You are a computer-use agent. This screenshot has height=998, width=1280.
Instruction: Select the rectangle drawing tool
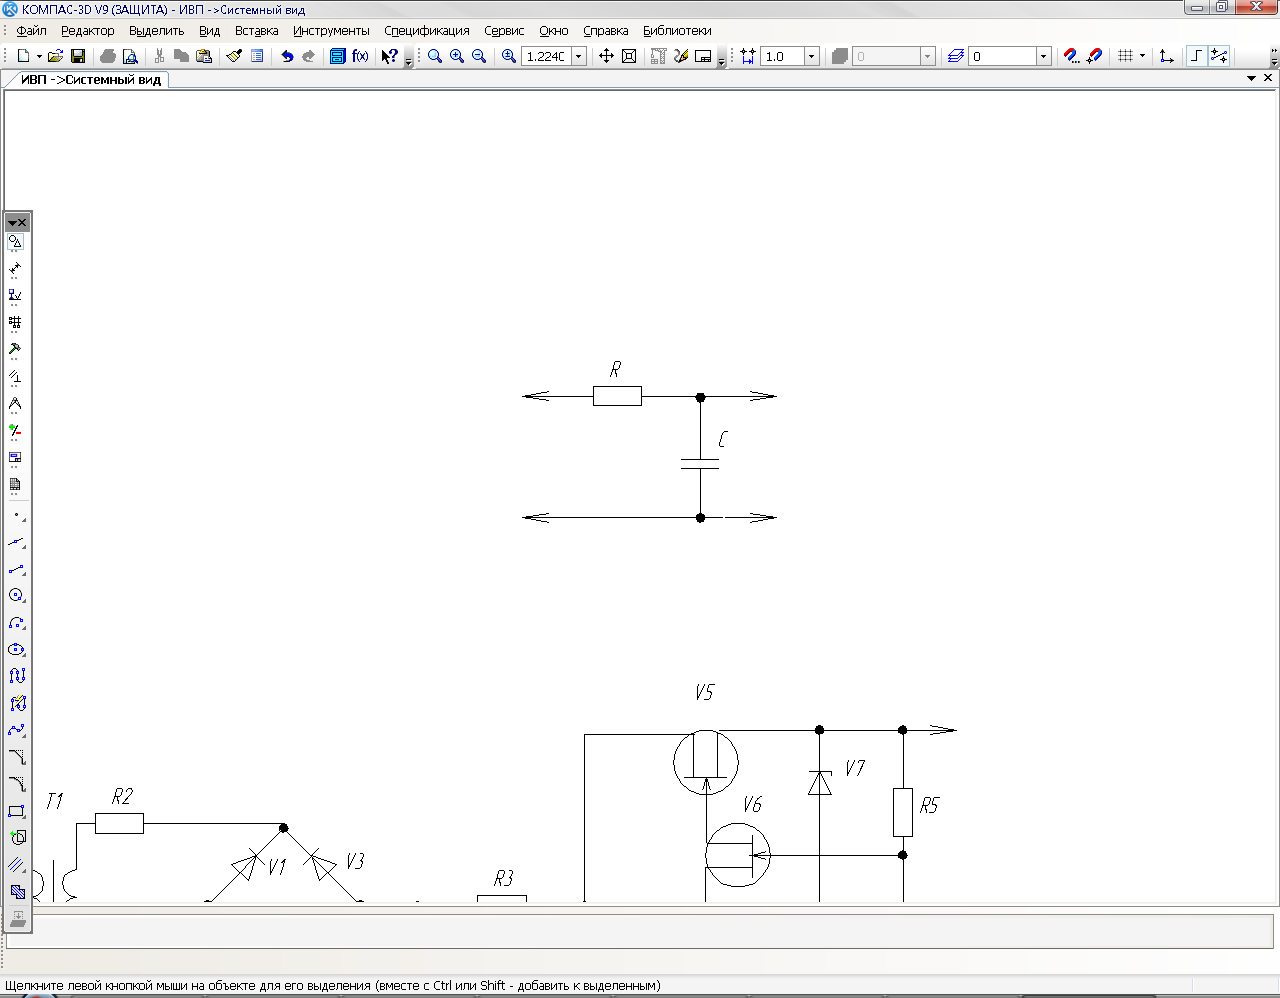click(16, 811)
